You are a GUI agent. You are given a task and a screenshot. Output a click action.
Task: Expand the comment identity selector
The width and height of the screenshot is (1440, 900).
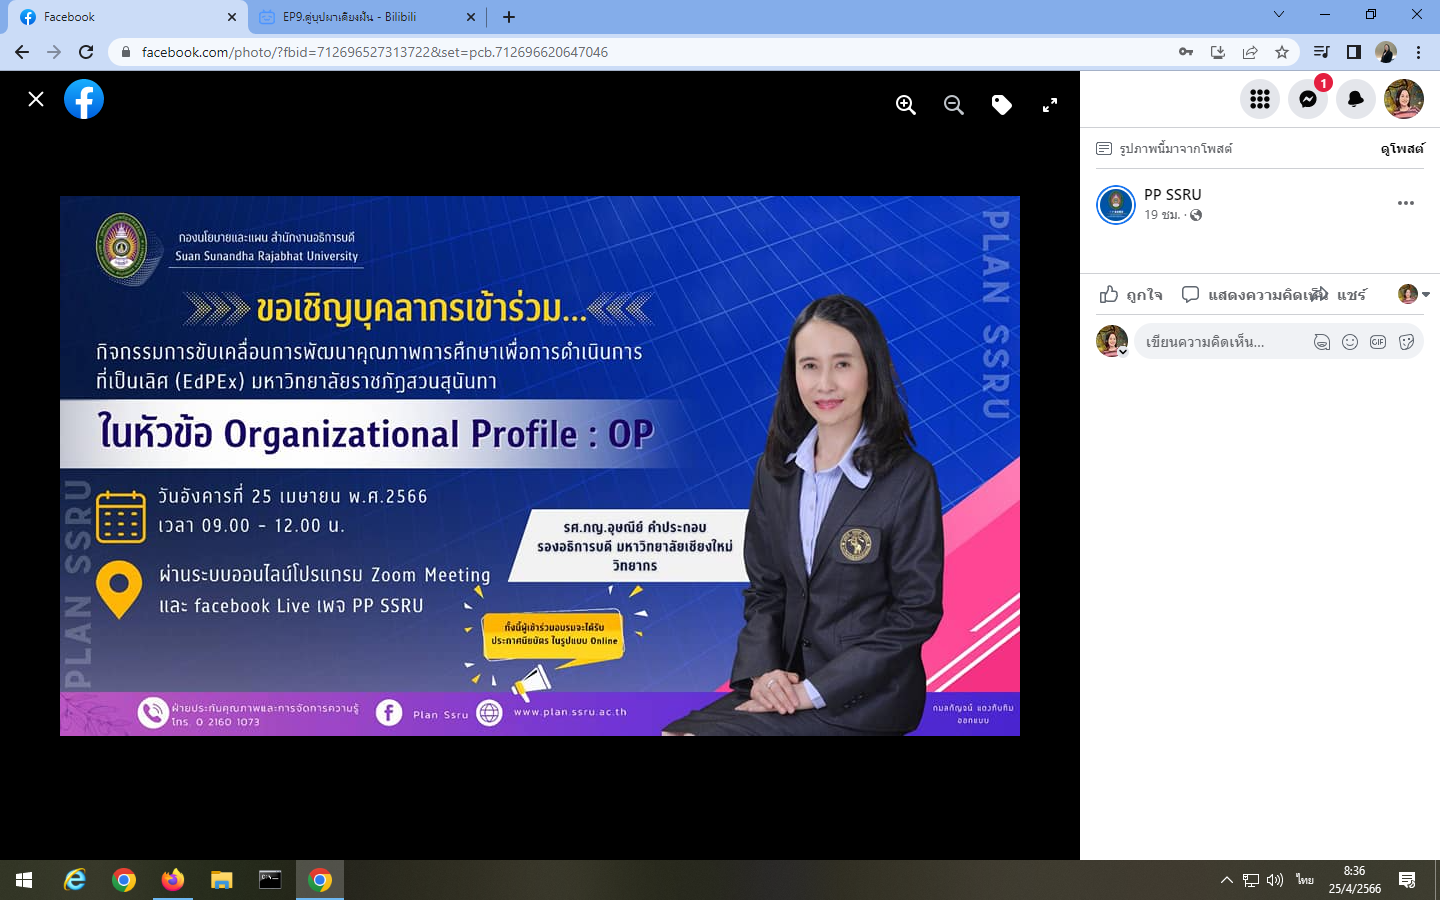pos(1414,294)
